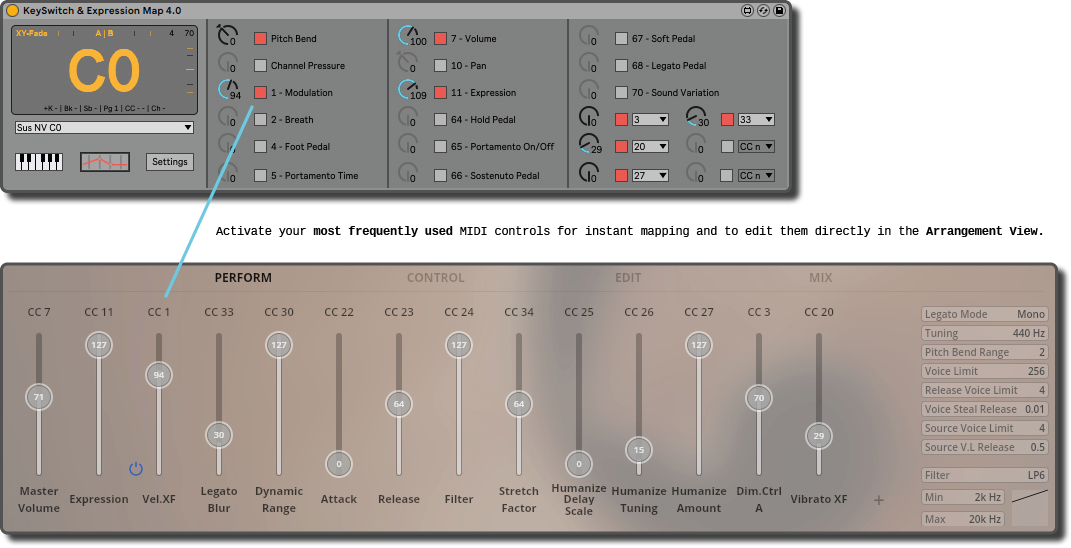Click the Release Voice Limit field
The image size is (1071, 548).
pyautogui.click(x=984, y=390)
